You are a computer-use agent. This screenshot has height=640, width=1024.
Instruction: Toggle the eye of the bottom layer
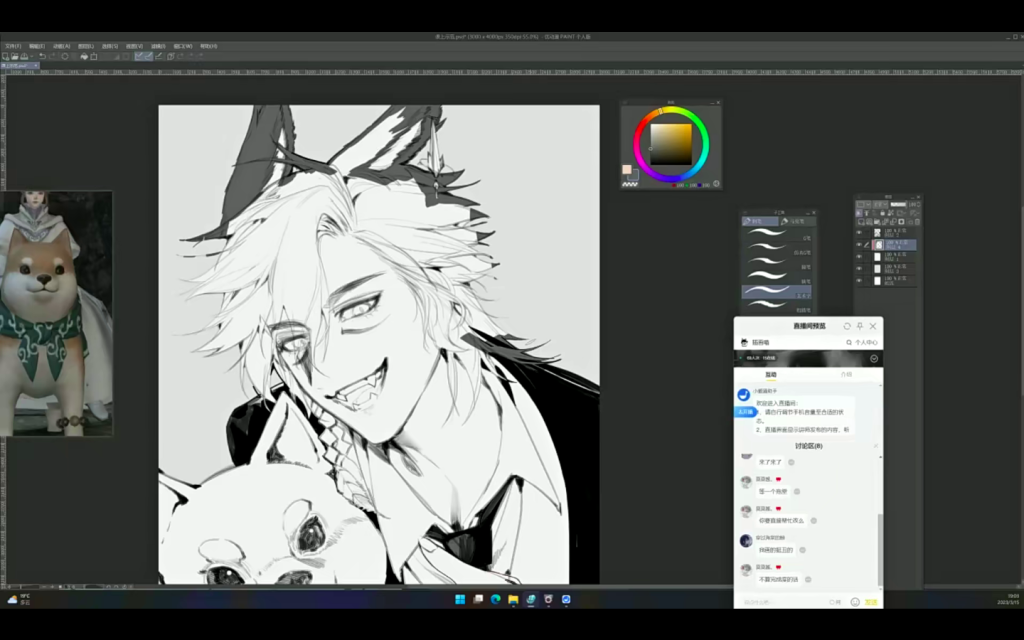click(x=859, y=281)
